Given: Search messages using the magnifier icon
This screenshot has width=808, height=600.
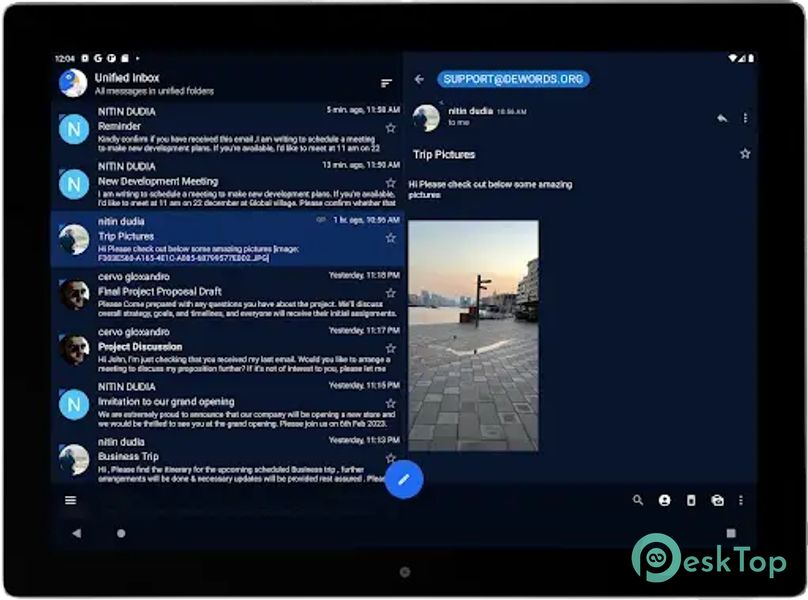Looking at the screenshot, I should coord(637,500).
